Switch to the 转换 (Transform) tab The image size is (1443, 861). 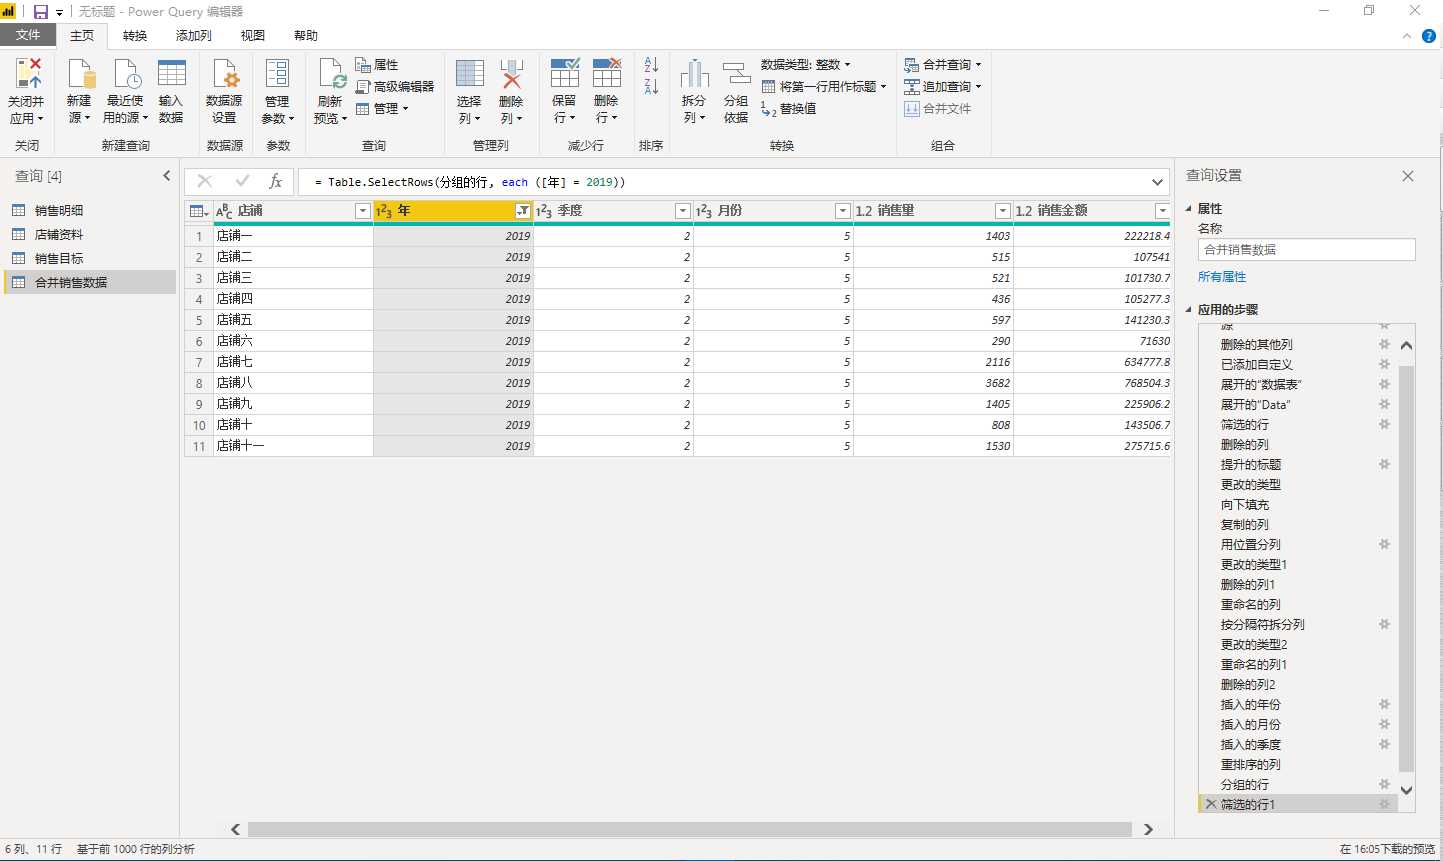click(135, 35)
